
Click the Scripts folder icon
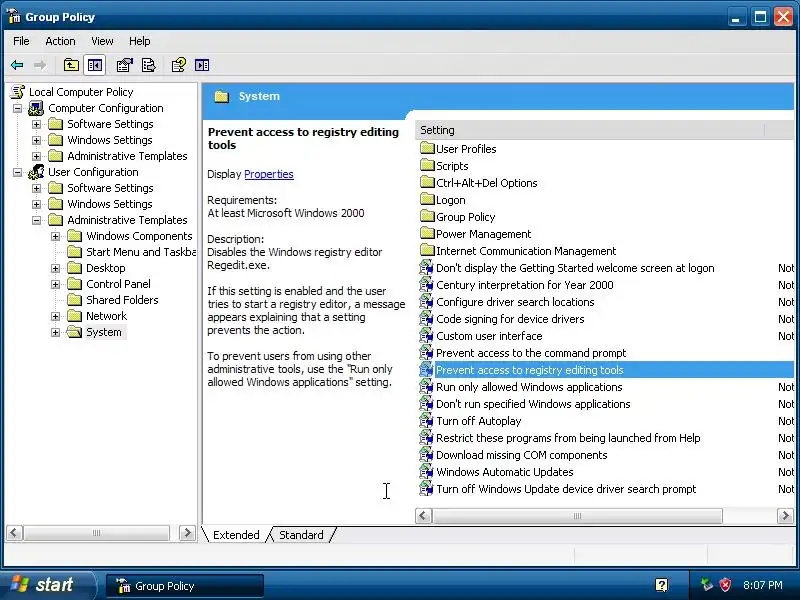pos(427,165)
